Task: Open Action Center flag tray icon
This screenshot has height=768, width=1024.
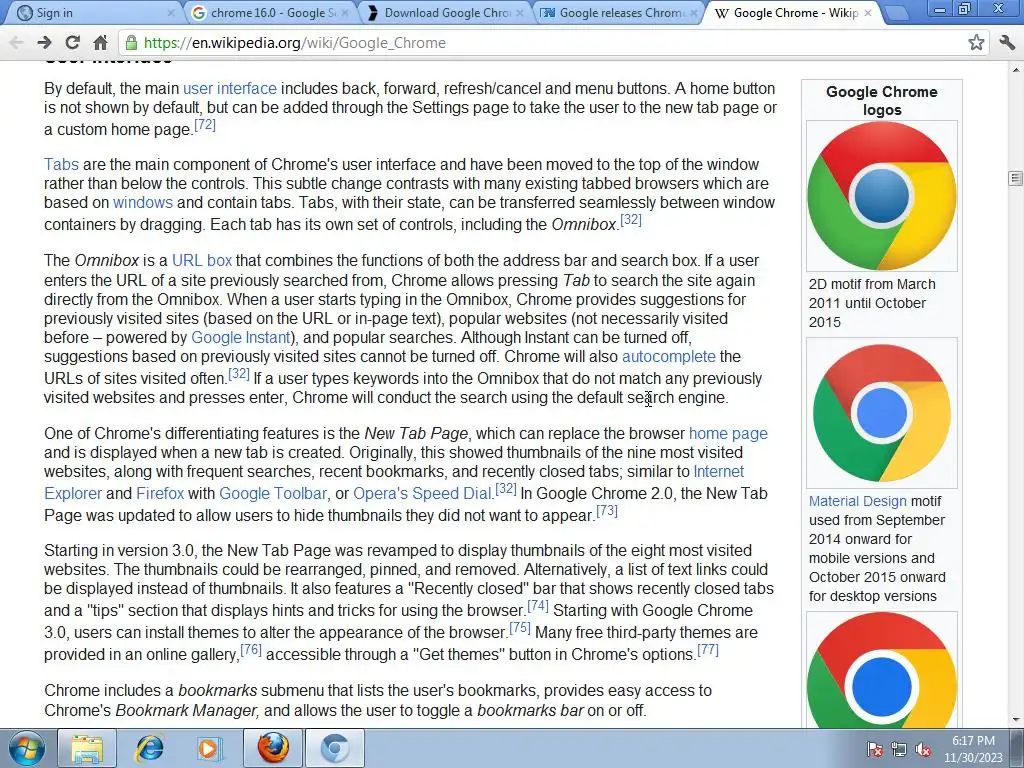Action: pos(874,749)
